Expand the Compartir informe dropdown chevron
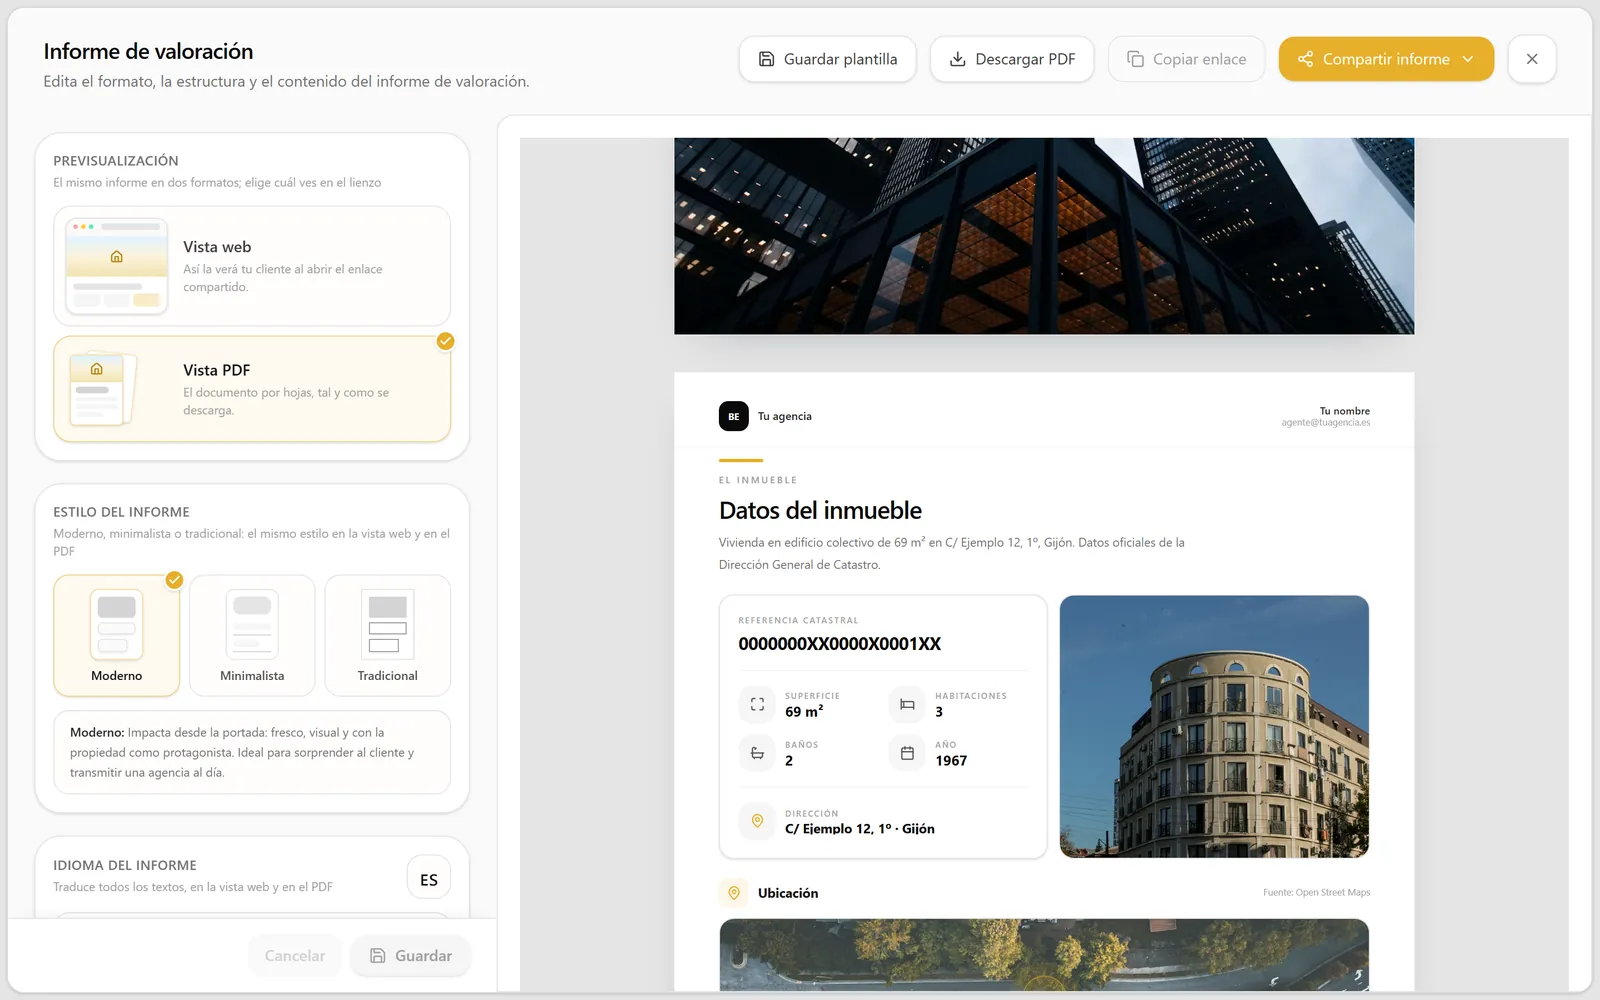 pos(1468,59)
